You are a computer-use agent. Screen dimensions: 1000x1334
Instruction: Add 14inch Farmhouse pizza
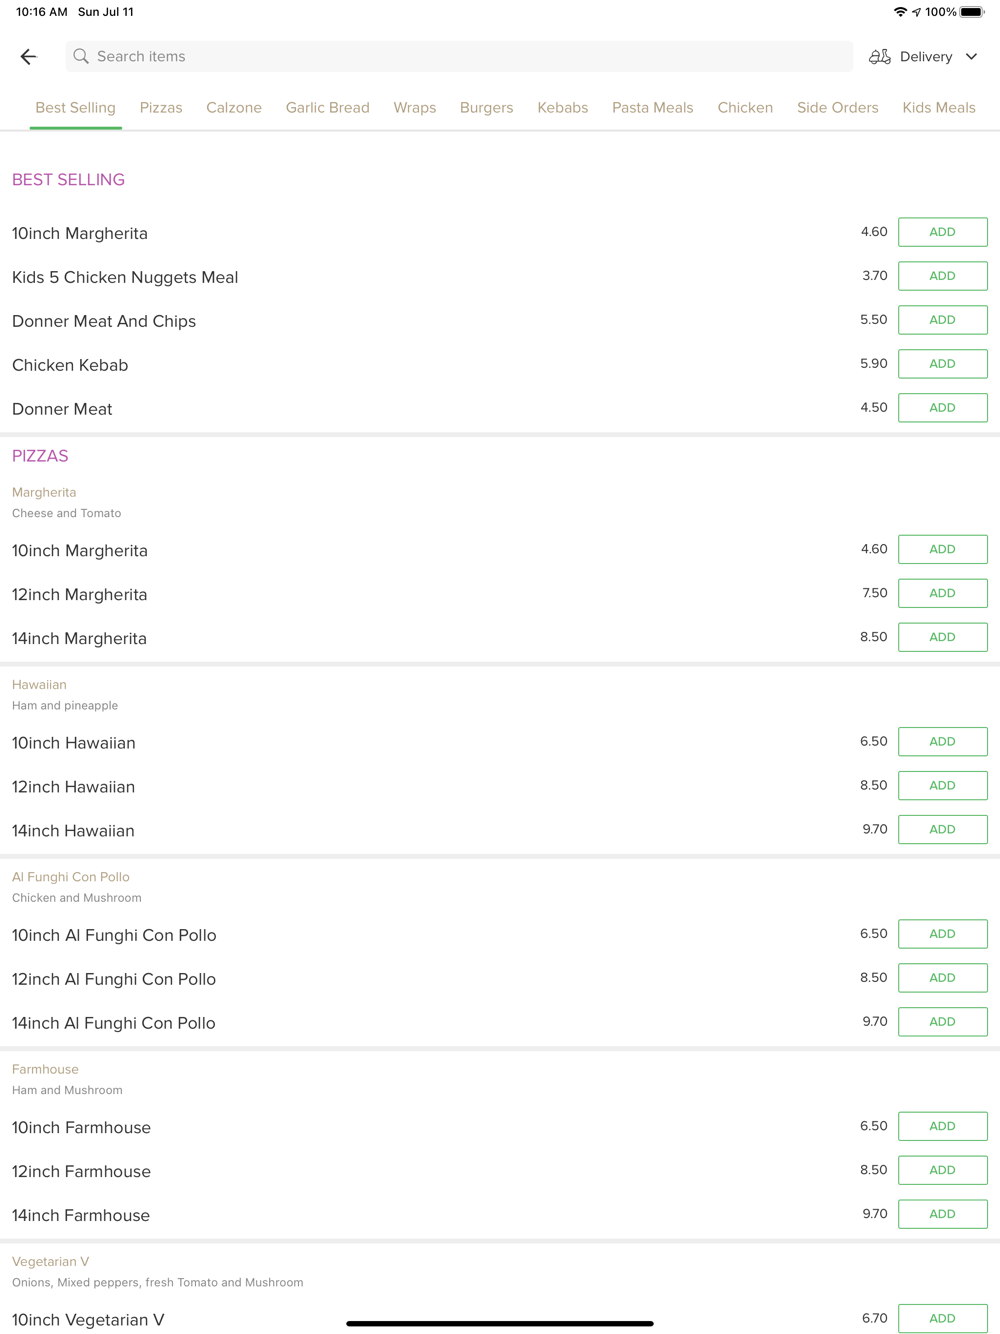[942, 1214]
